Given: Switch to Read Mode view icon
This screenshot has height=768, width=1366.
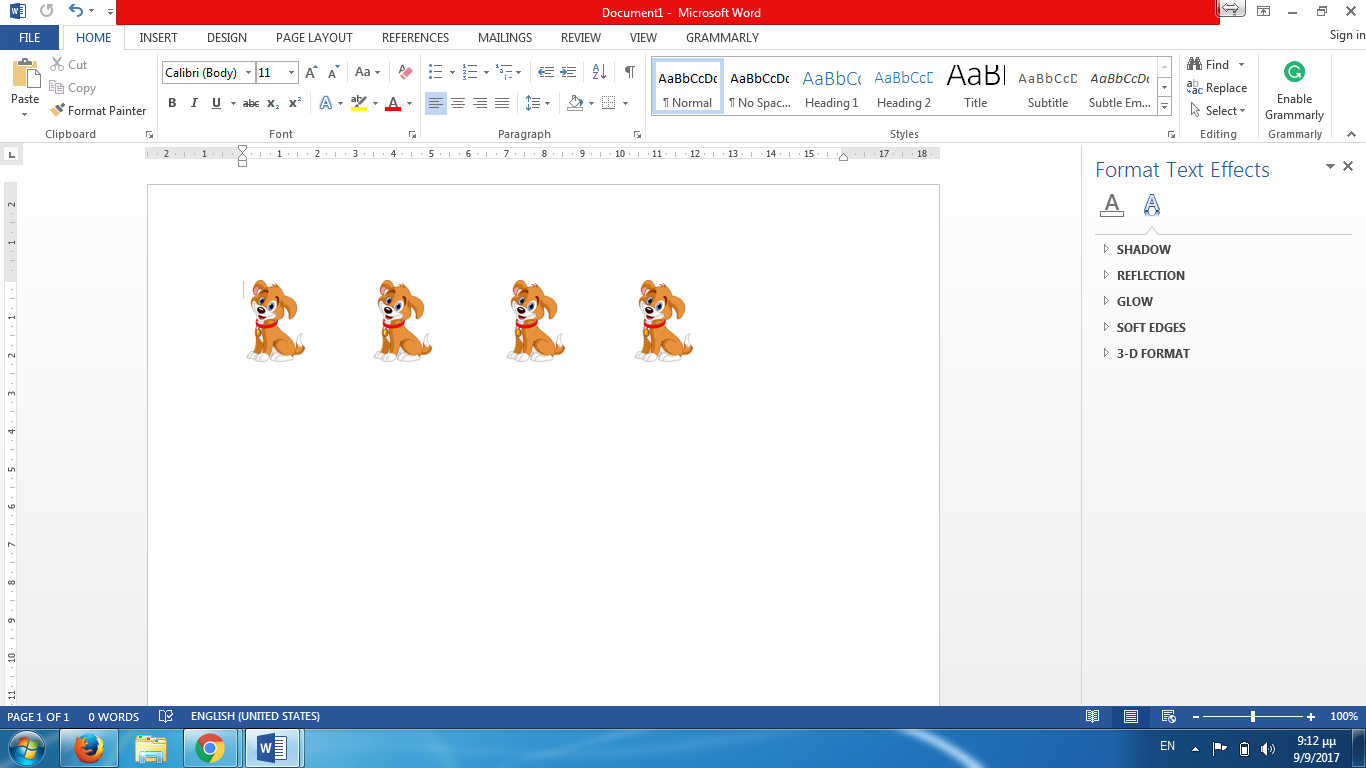Looking at the screenshot, I should click(x=1093, y=717).
